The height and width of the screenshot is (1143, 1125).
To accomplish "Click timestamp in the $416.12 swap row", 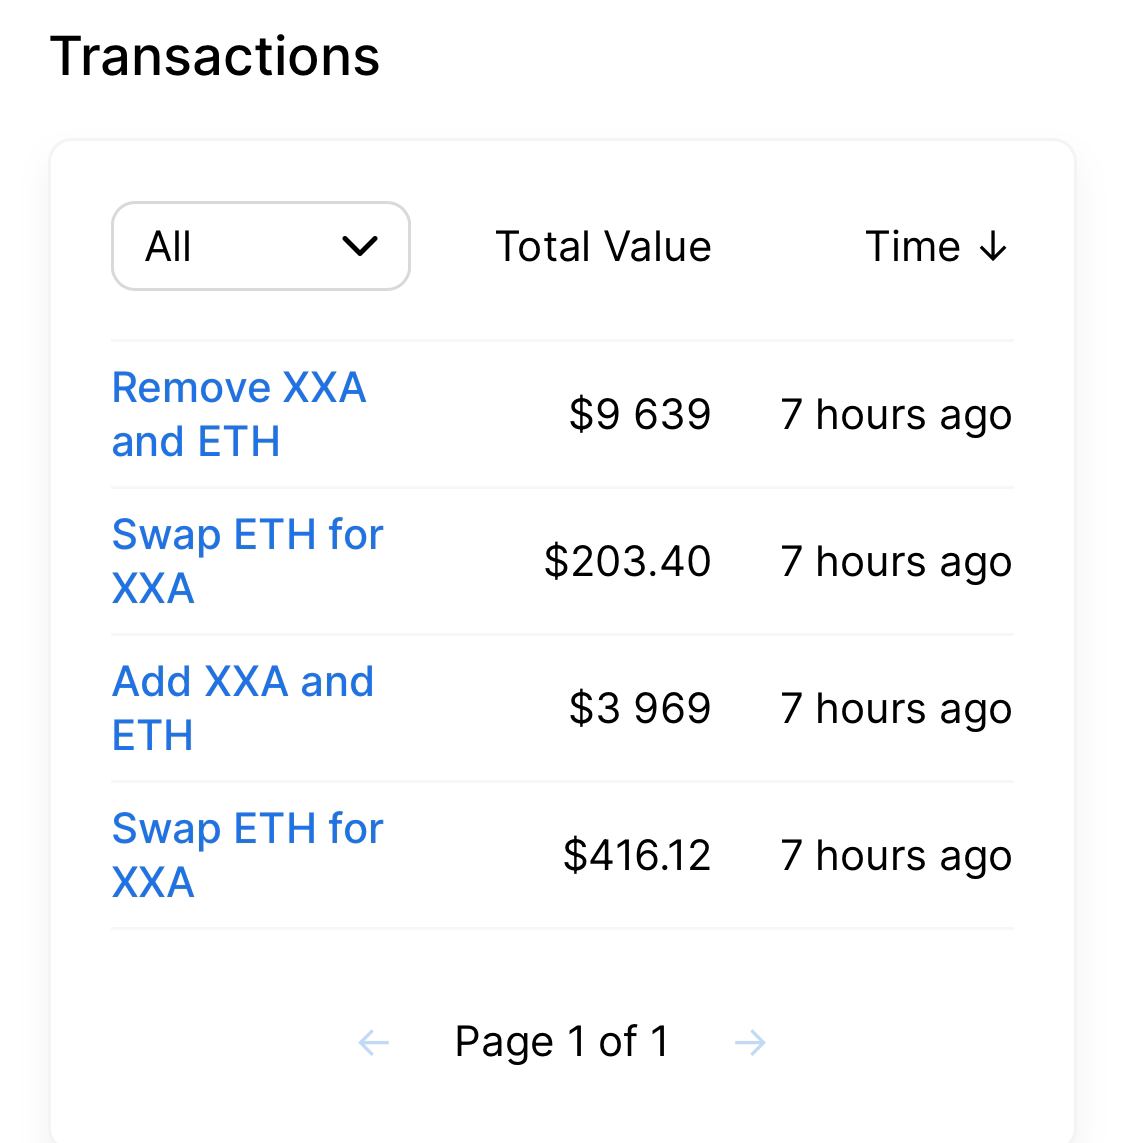I will click(896, 855).
